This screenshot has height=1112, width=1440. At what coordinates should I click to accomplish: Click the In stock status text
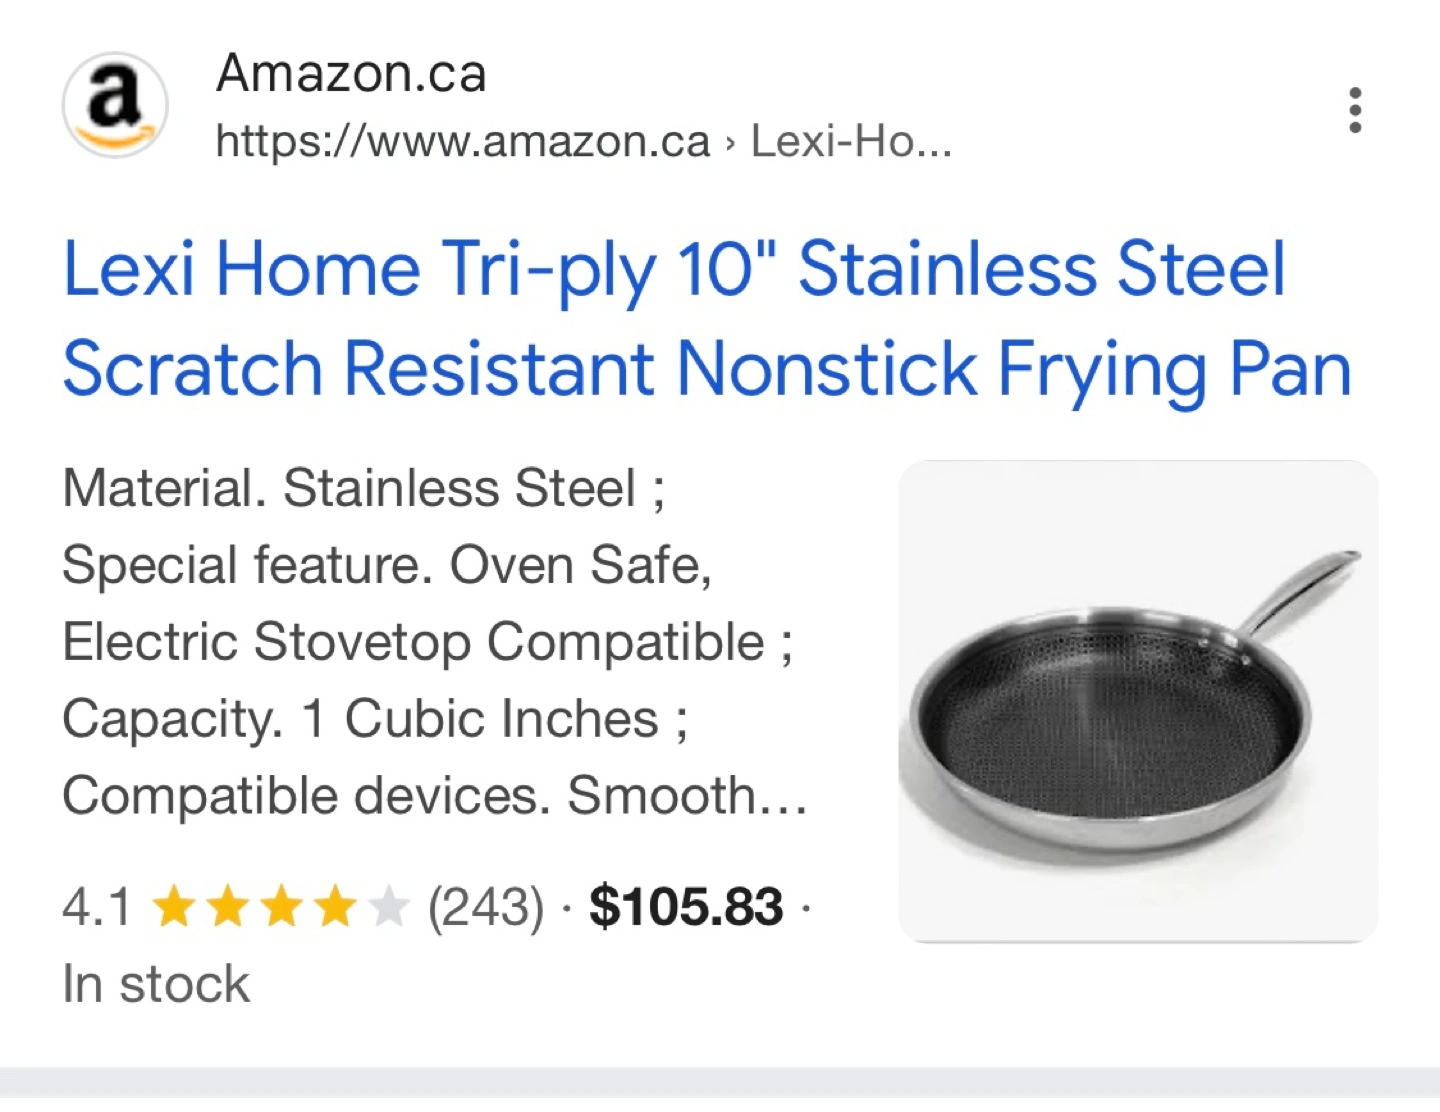click(156, 984)
